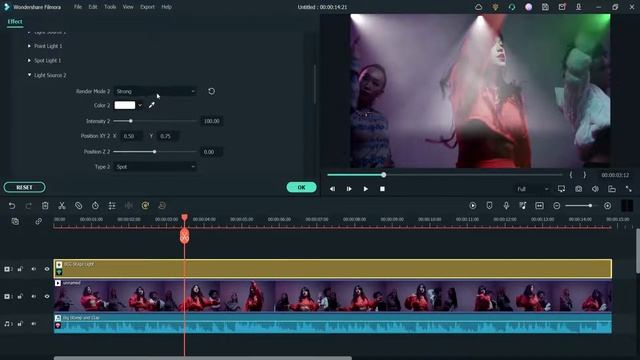Viewport: 640px width, 360px height.
Task: Click the playback icon between rewind and play
Action: pyautogui.click(x=349, y=189)
